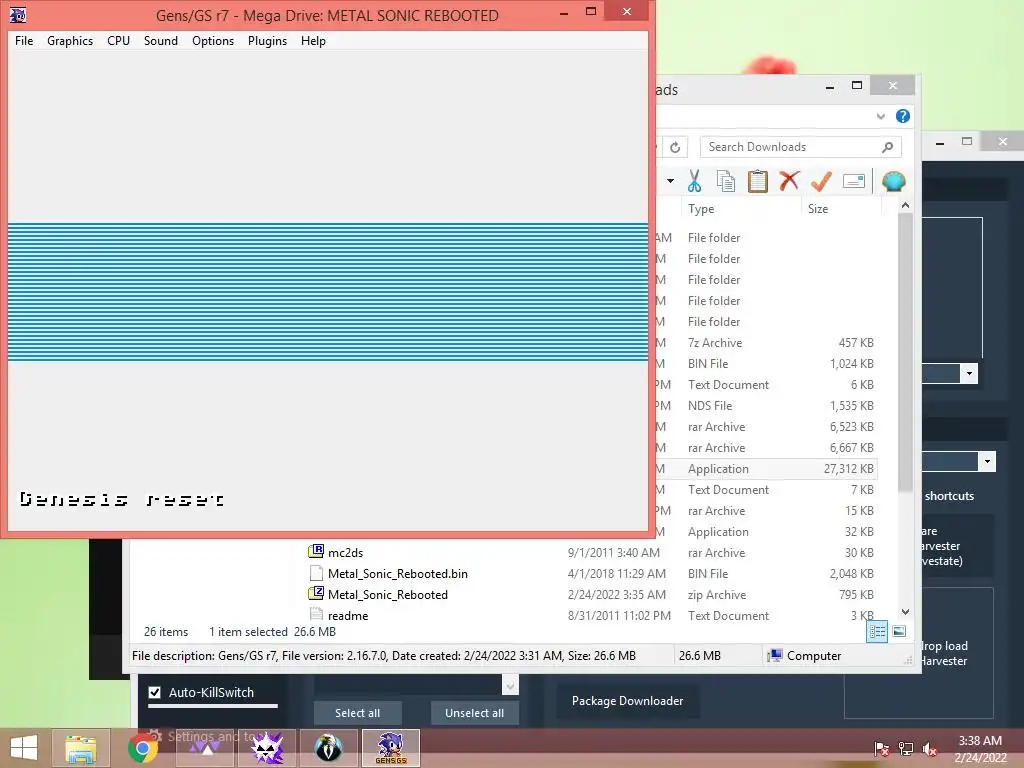Click the NDS File type entry
Image resolution: width=1024 pixels, height=768 pixels.
[710, 406]
